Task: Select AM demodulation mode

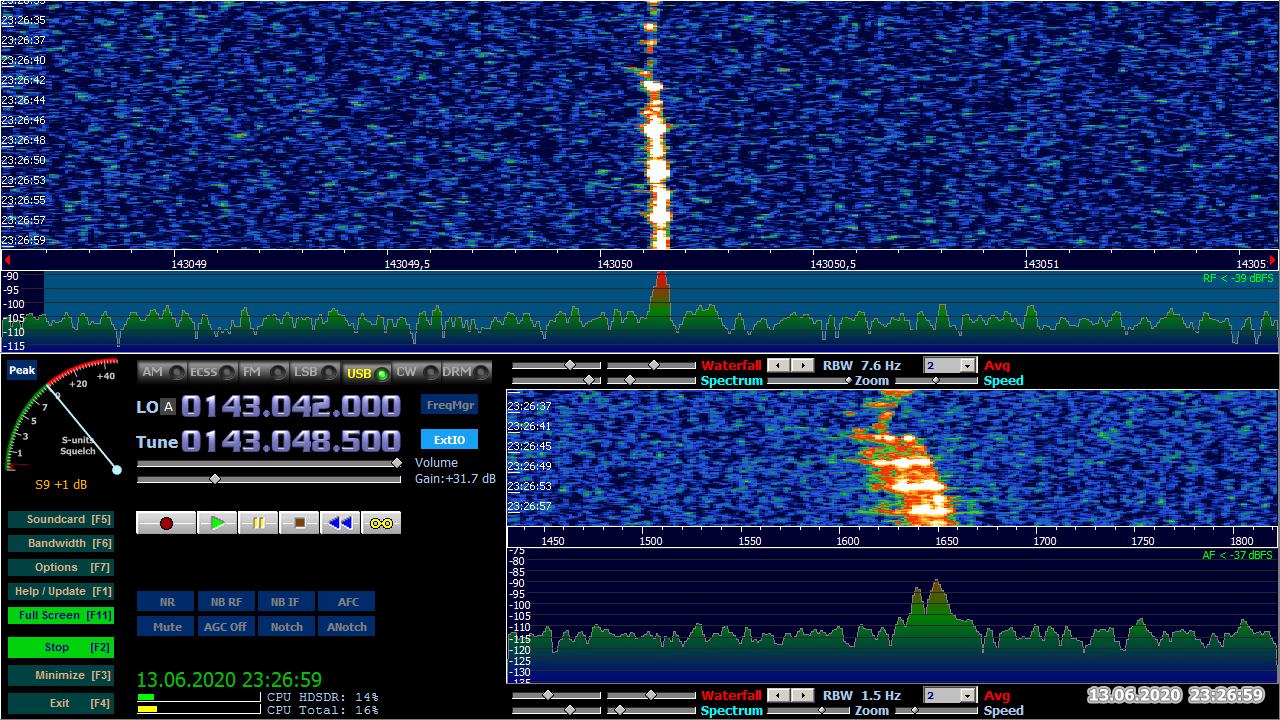Action: 162,372
